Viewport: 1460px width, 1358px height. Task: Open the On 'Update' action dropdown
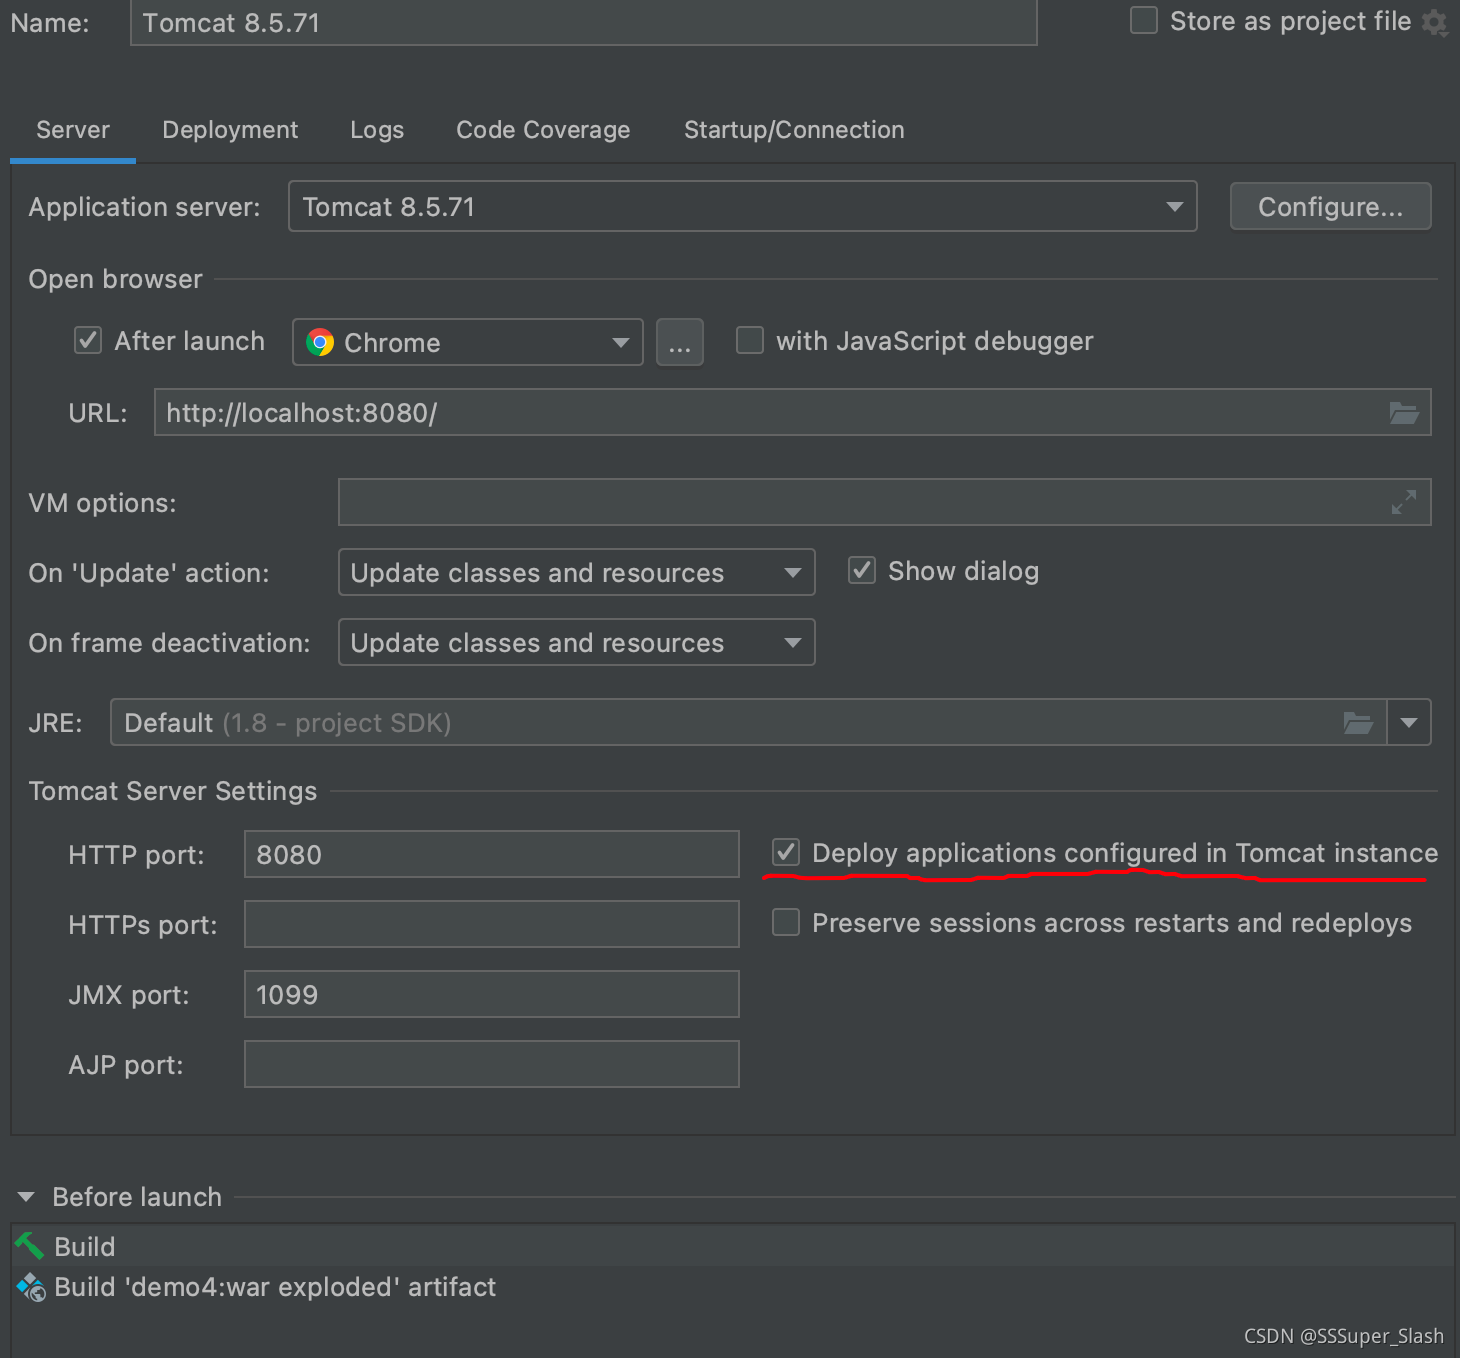pyautogui.click(x=577, y=572)
